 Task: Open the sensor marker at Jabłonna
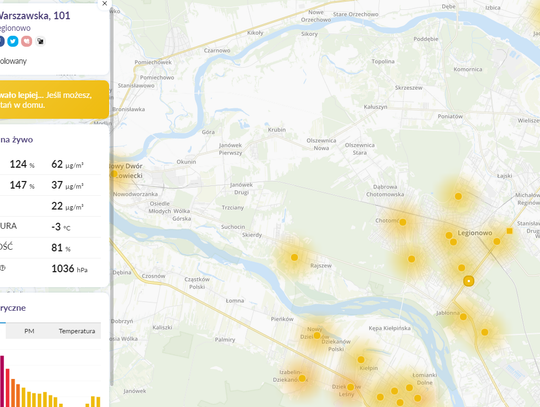(x=463, y=317)
